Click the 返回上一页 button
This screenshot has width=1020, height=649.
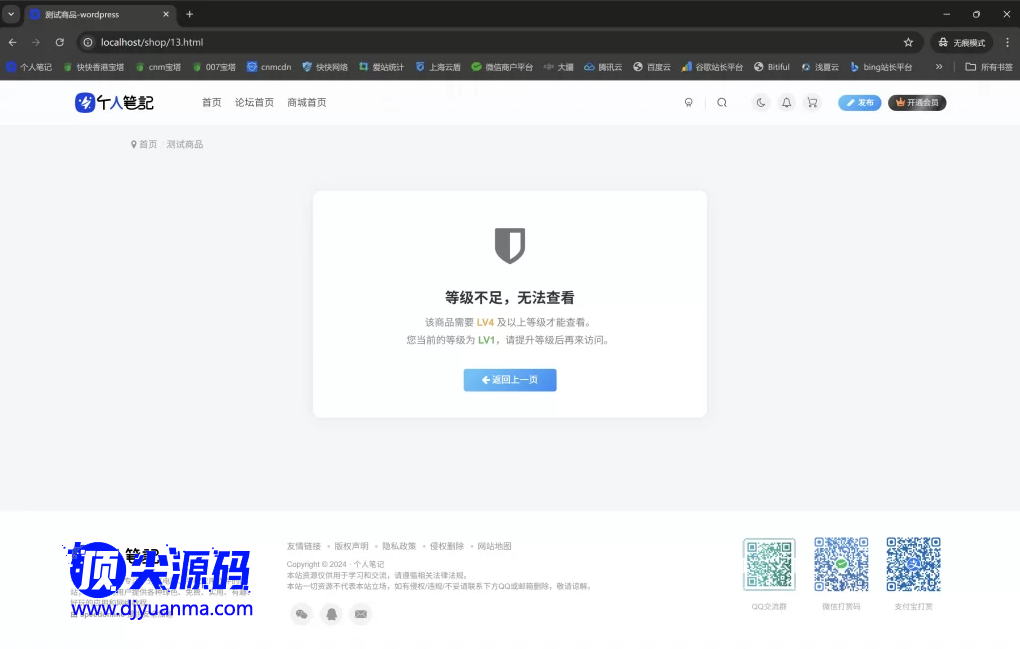click(510, 380)
